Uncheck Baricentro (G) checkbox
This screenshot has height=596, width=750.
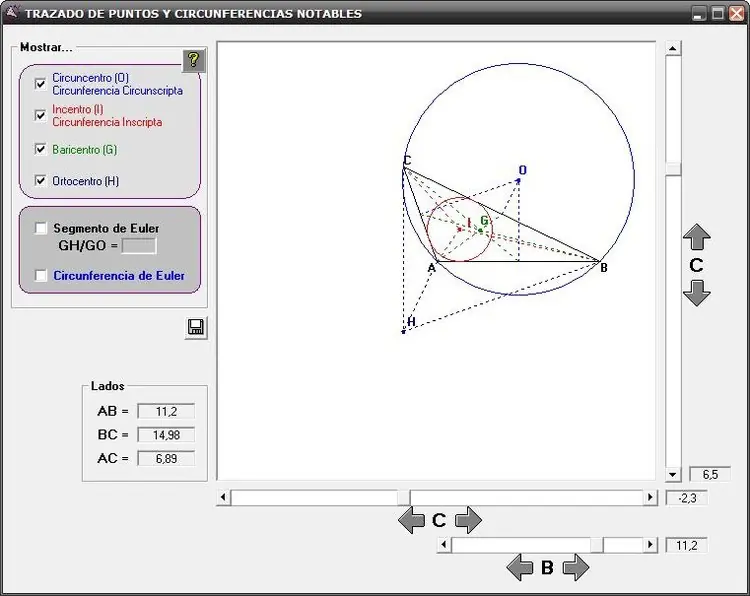click(41, 149)
